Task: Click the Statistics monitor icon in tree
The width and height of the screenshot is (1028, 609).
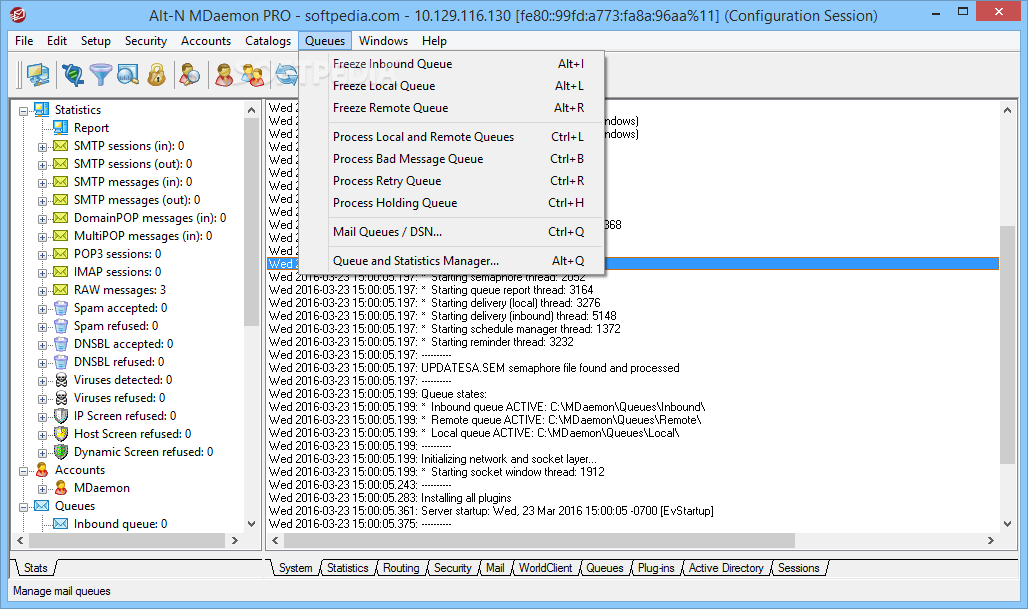Action: click(x=41, y=109)
